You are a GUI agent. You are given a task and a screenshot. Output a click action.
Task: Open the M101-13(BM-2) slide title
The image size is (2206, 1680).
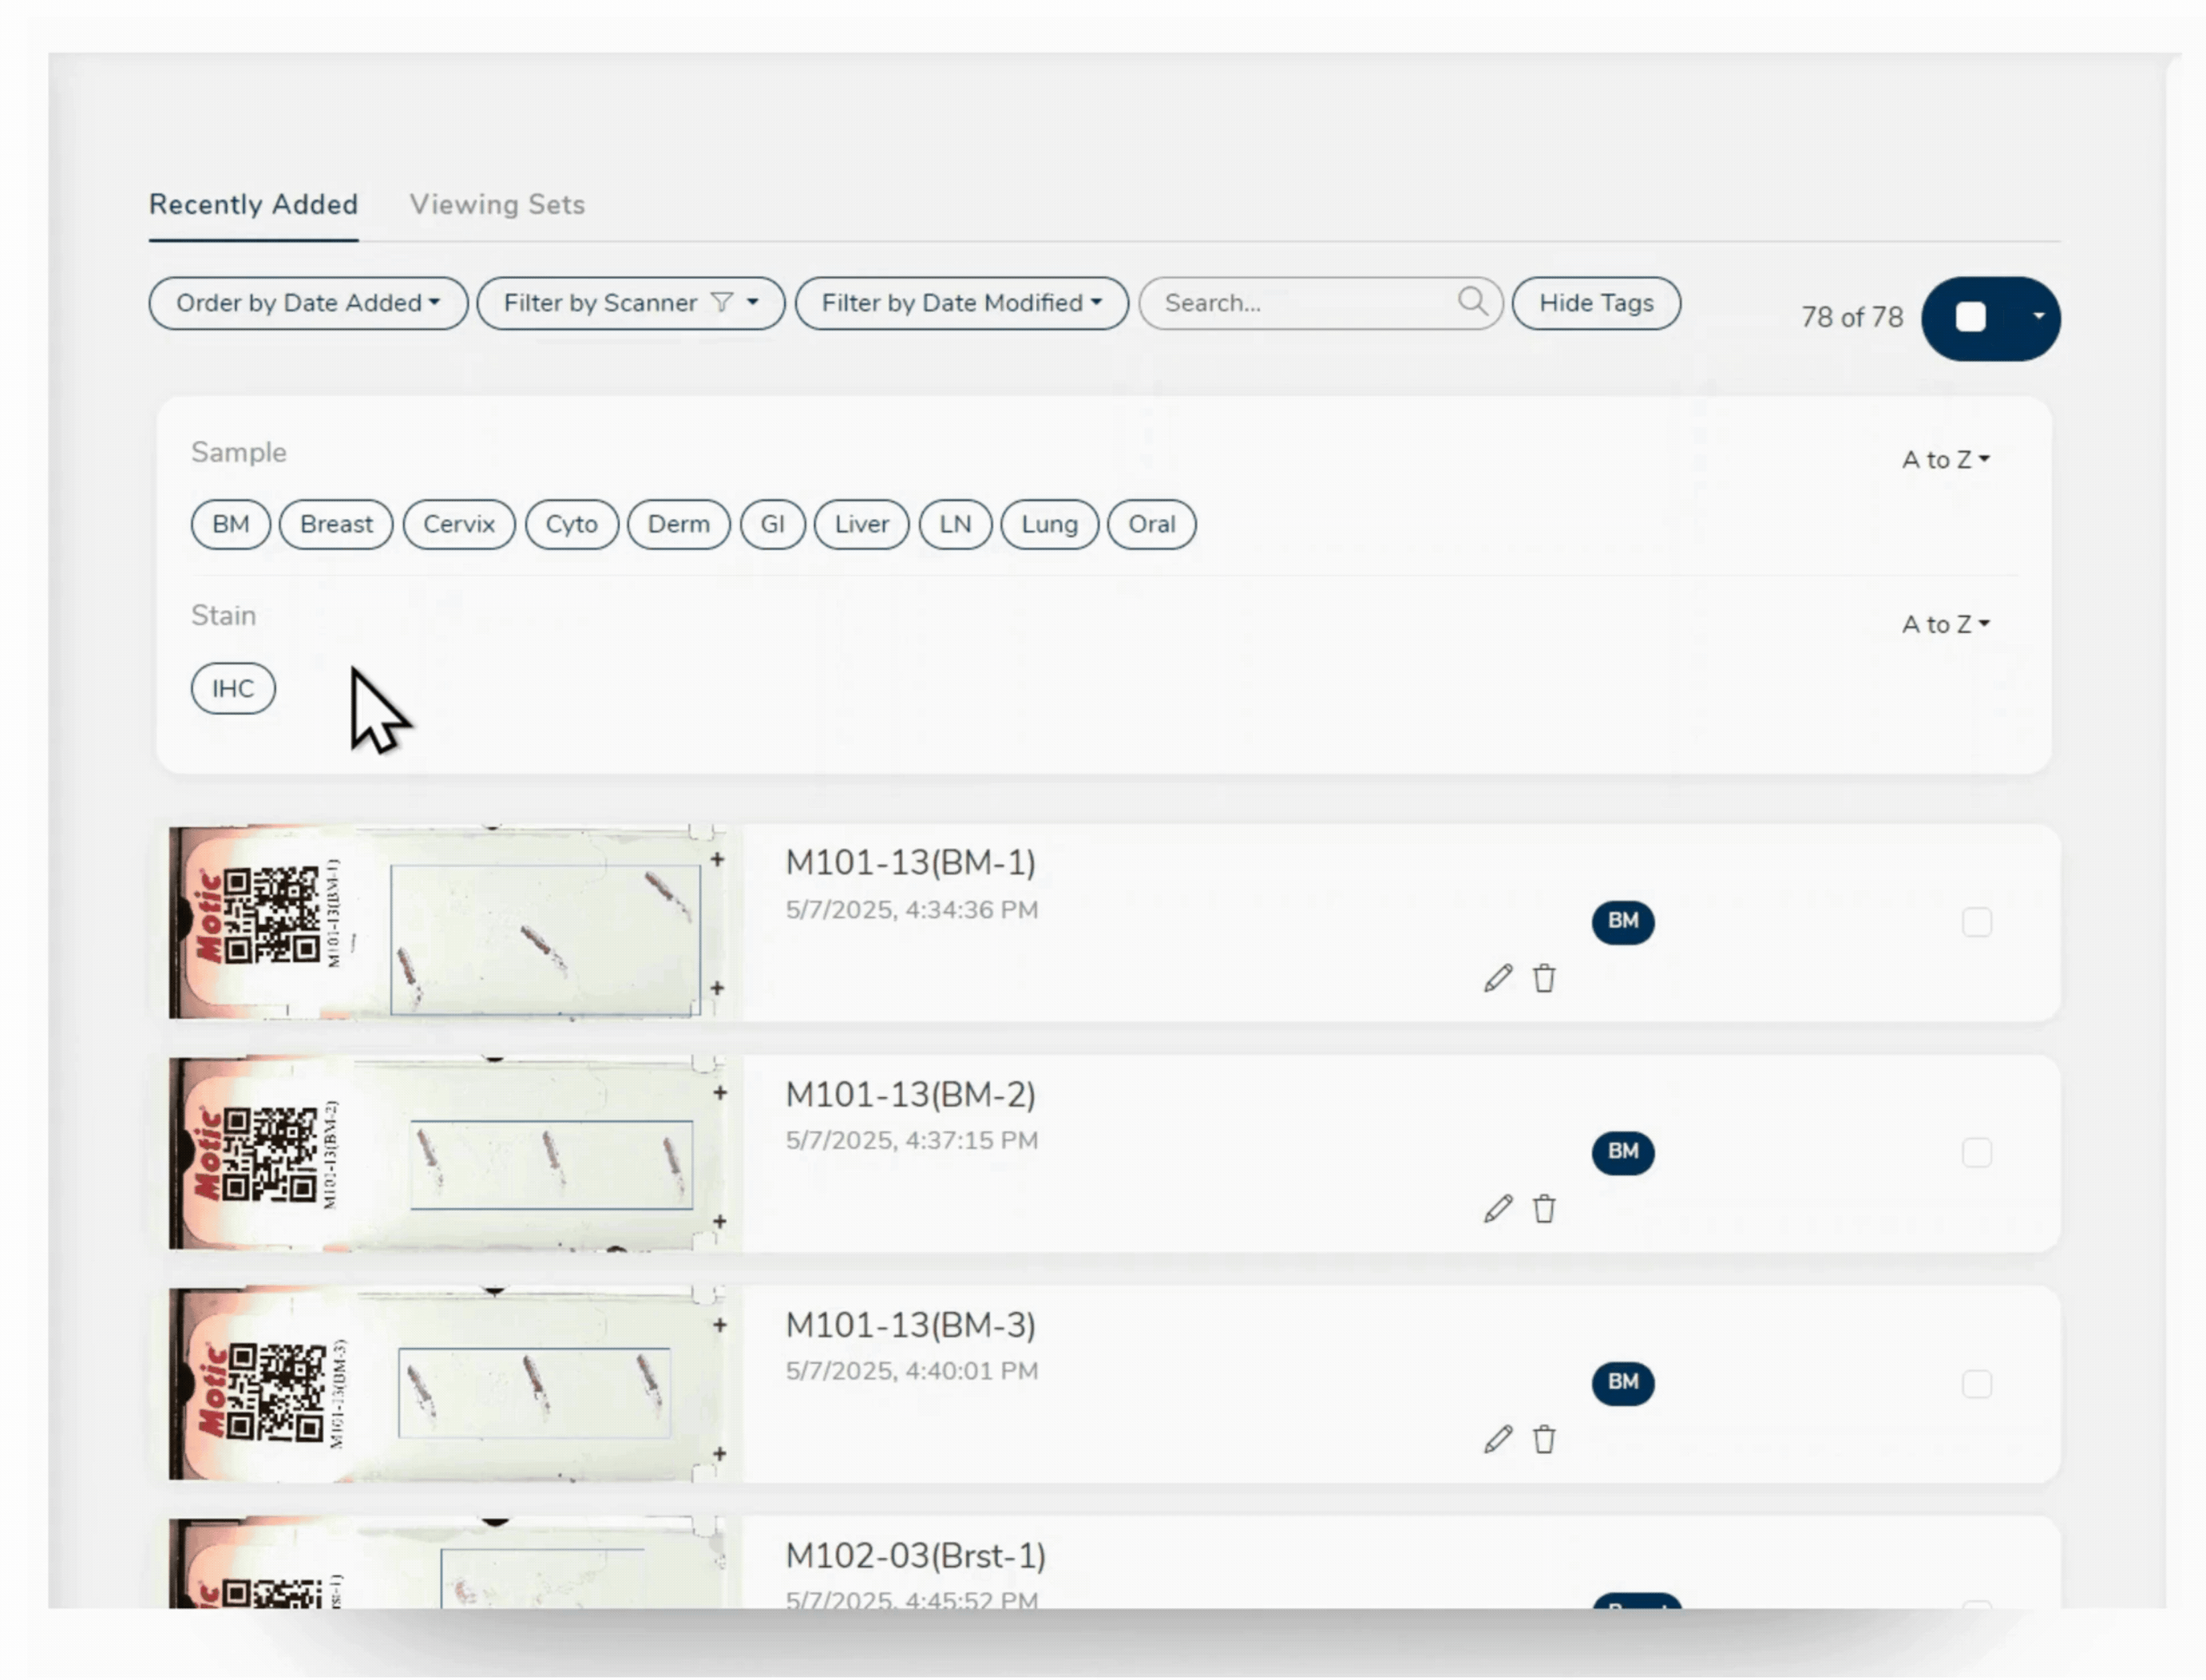pos(910,1094)
